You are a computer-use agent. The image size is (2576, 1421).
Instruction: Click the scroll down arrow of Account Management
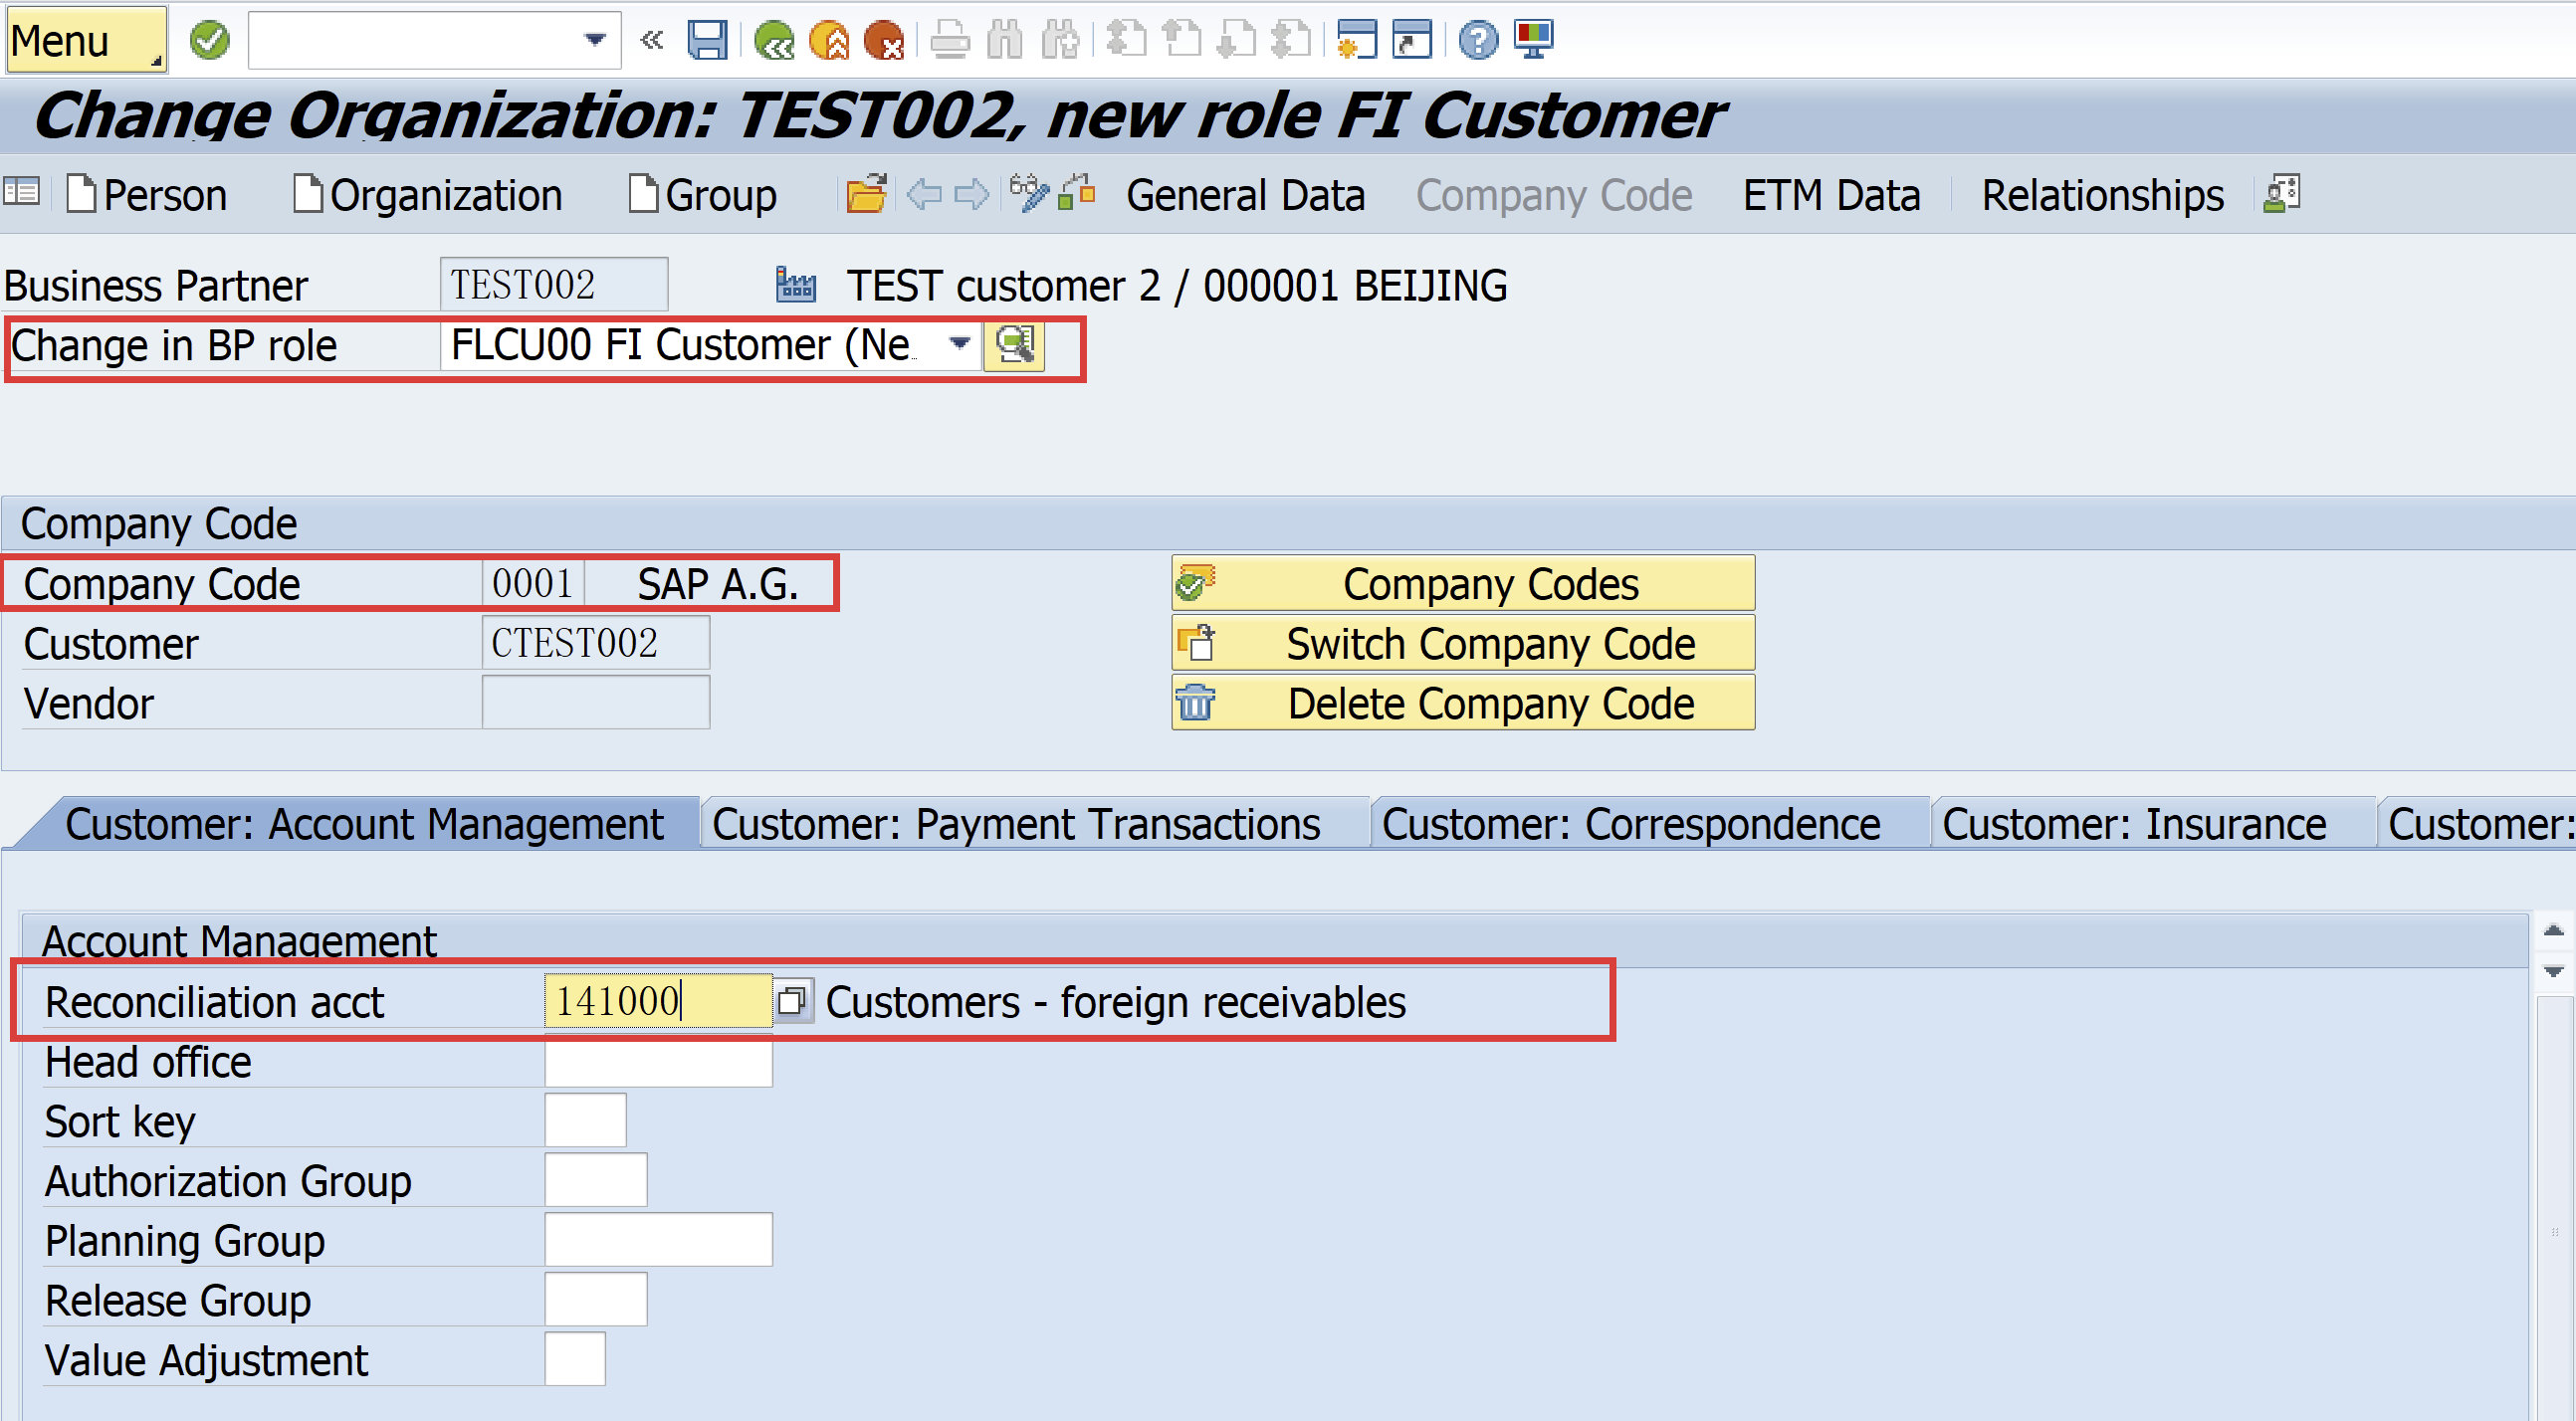point(2553,971)
